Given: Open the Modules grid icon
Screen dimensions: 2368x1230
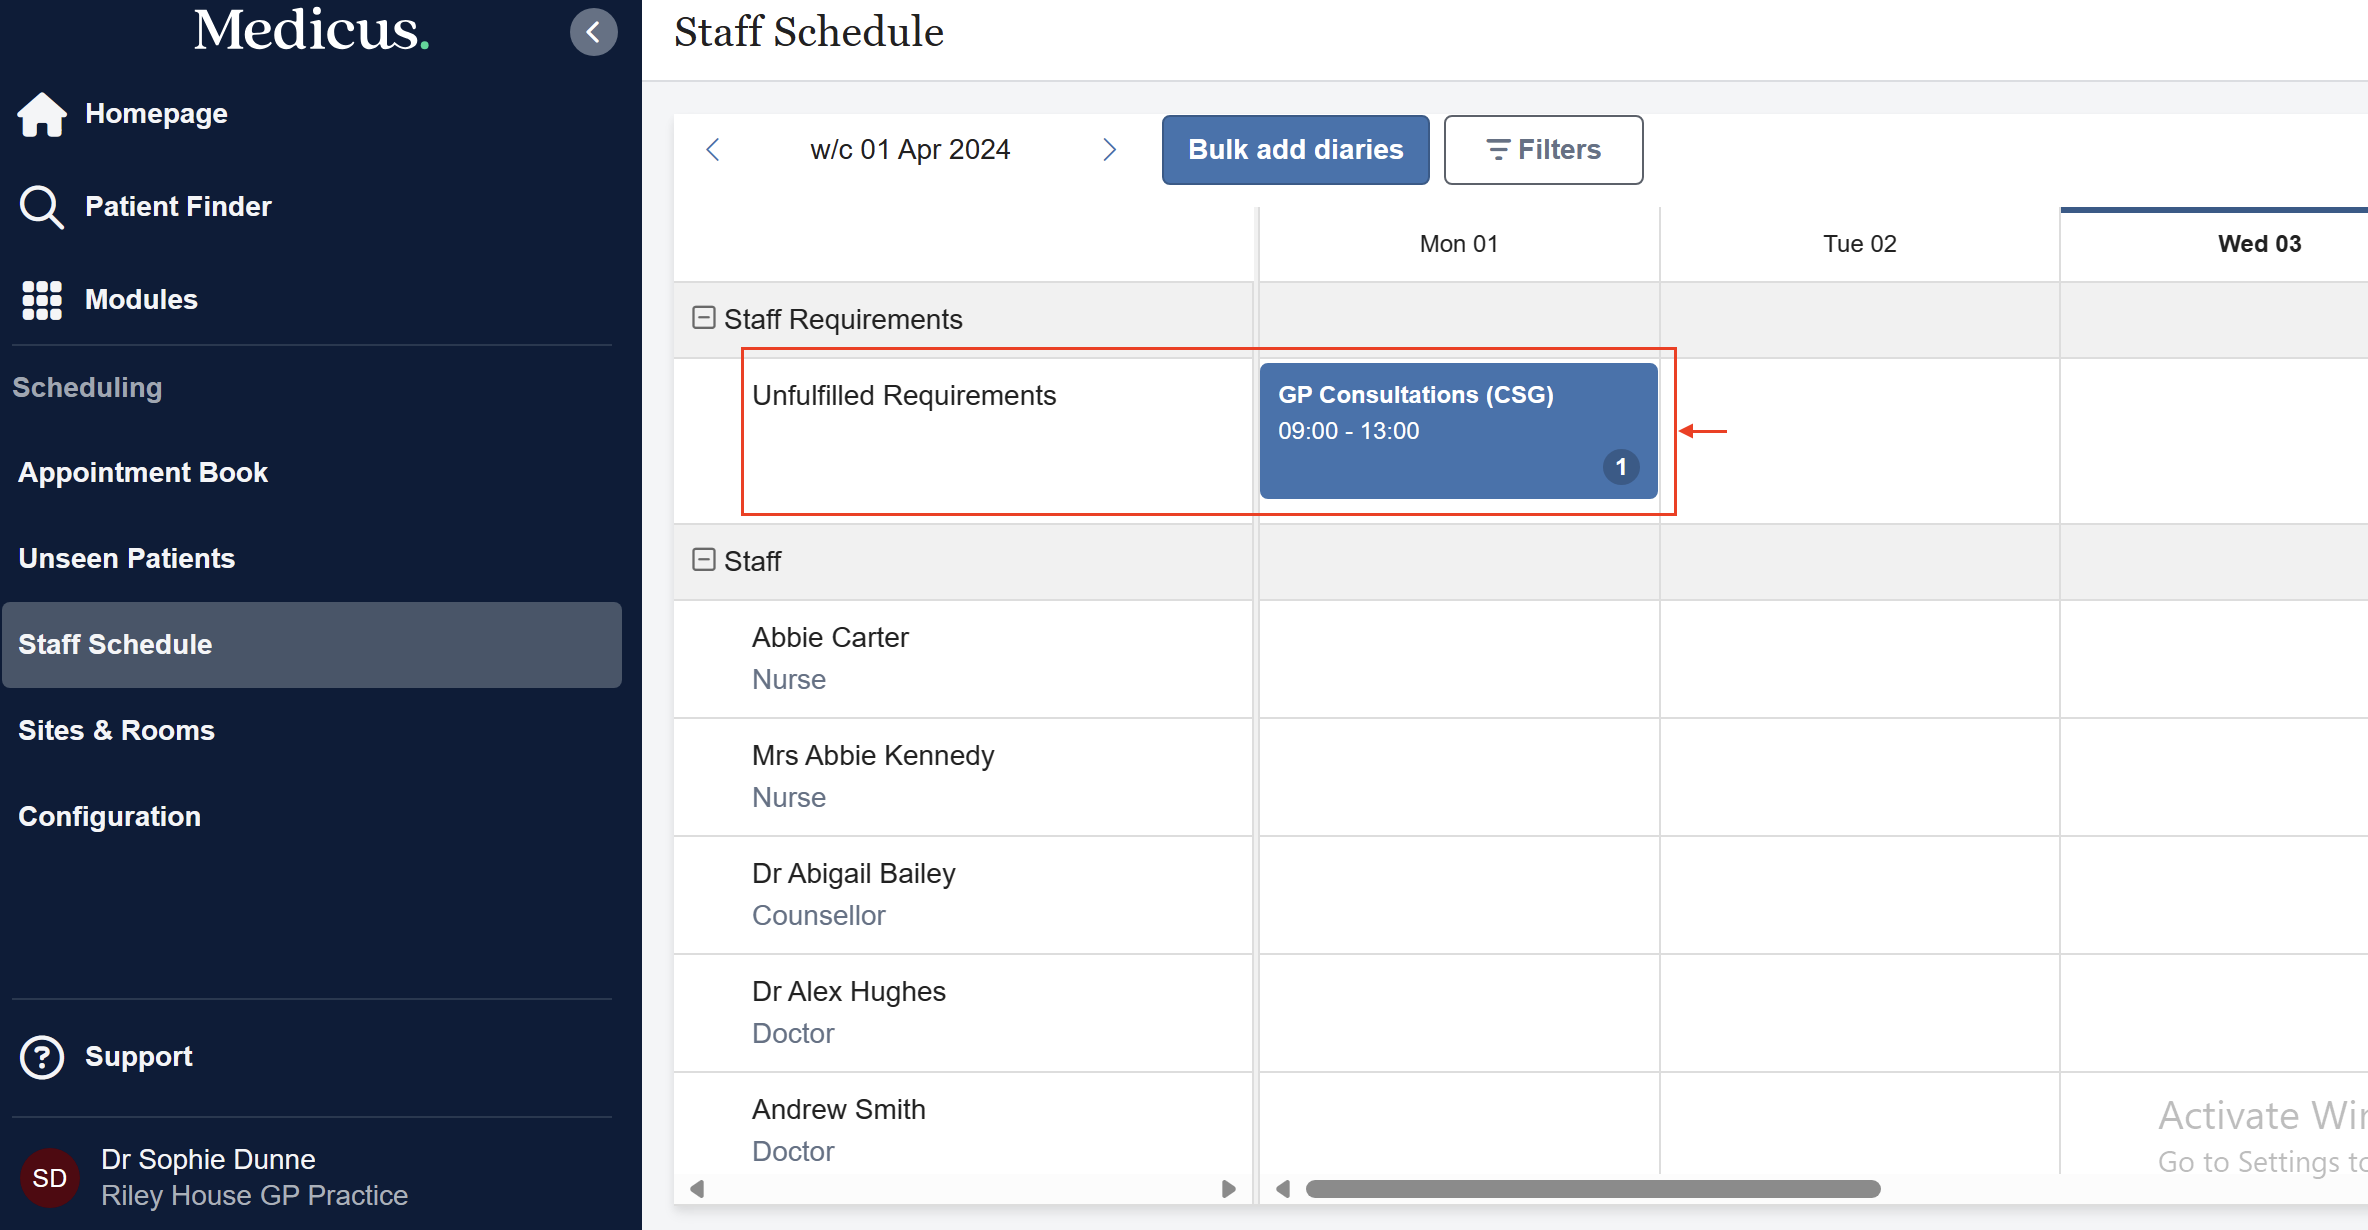Looking at the screenshot, I should (42, 300).
